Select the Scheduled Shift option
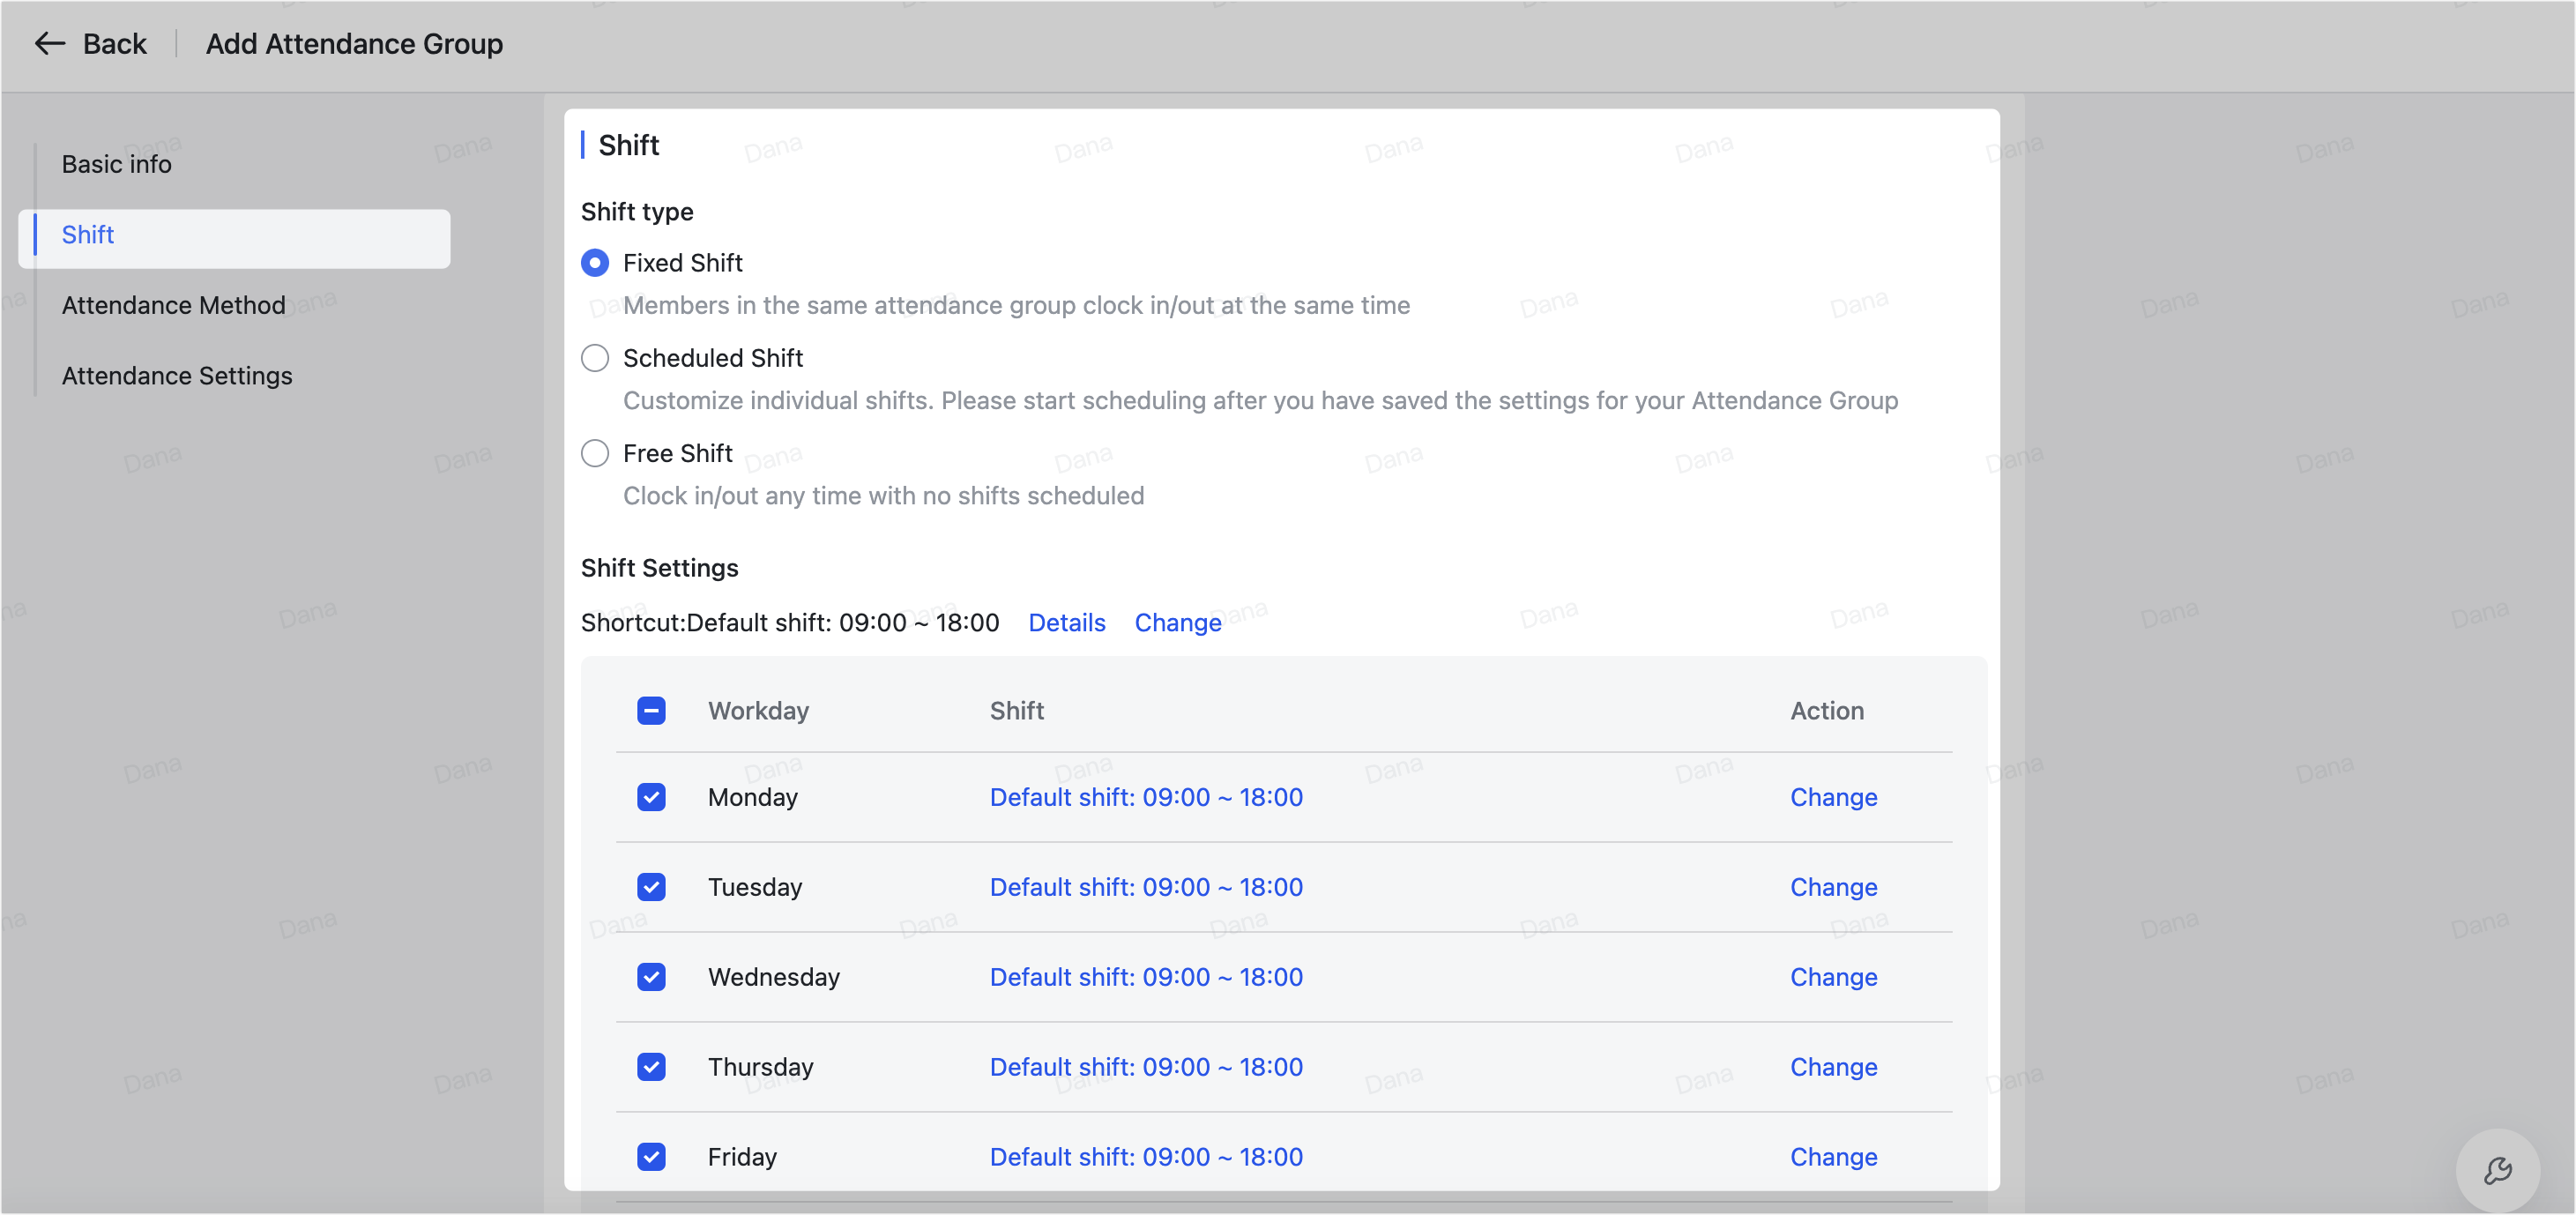 coord(594,357)
